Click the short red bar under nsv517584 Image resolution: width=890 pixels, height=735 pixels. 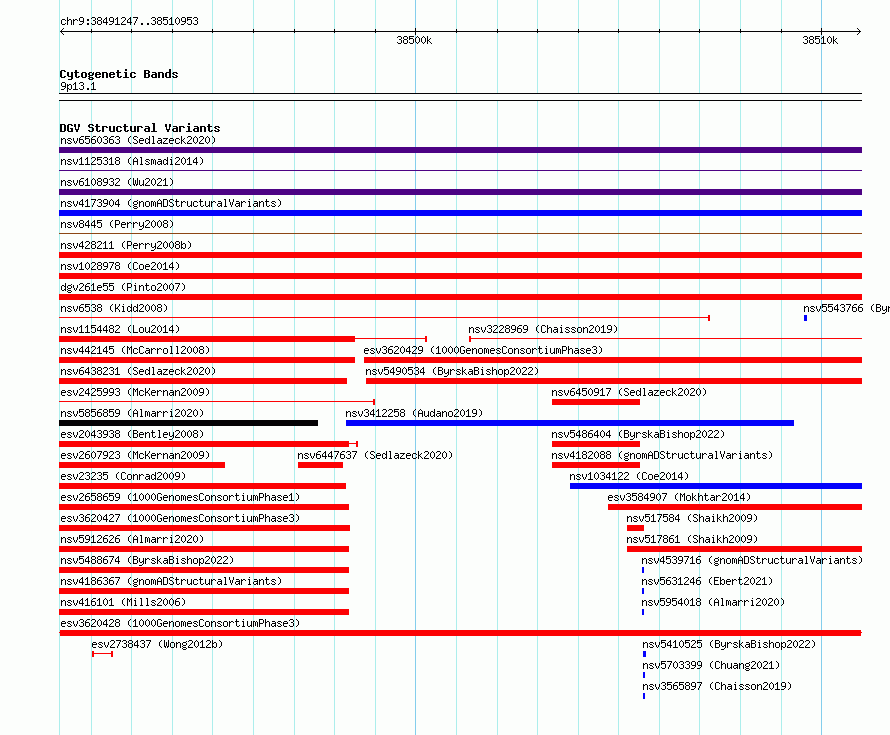(x=635, y=528)
